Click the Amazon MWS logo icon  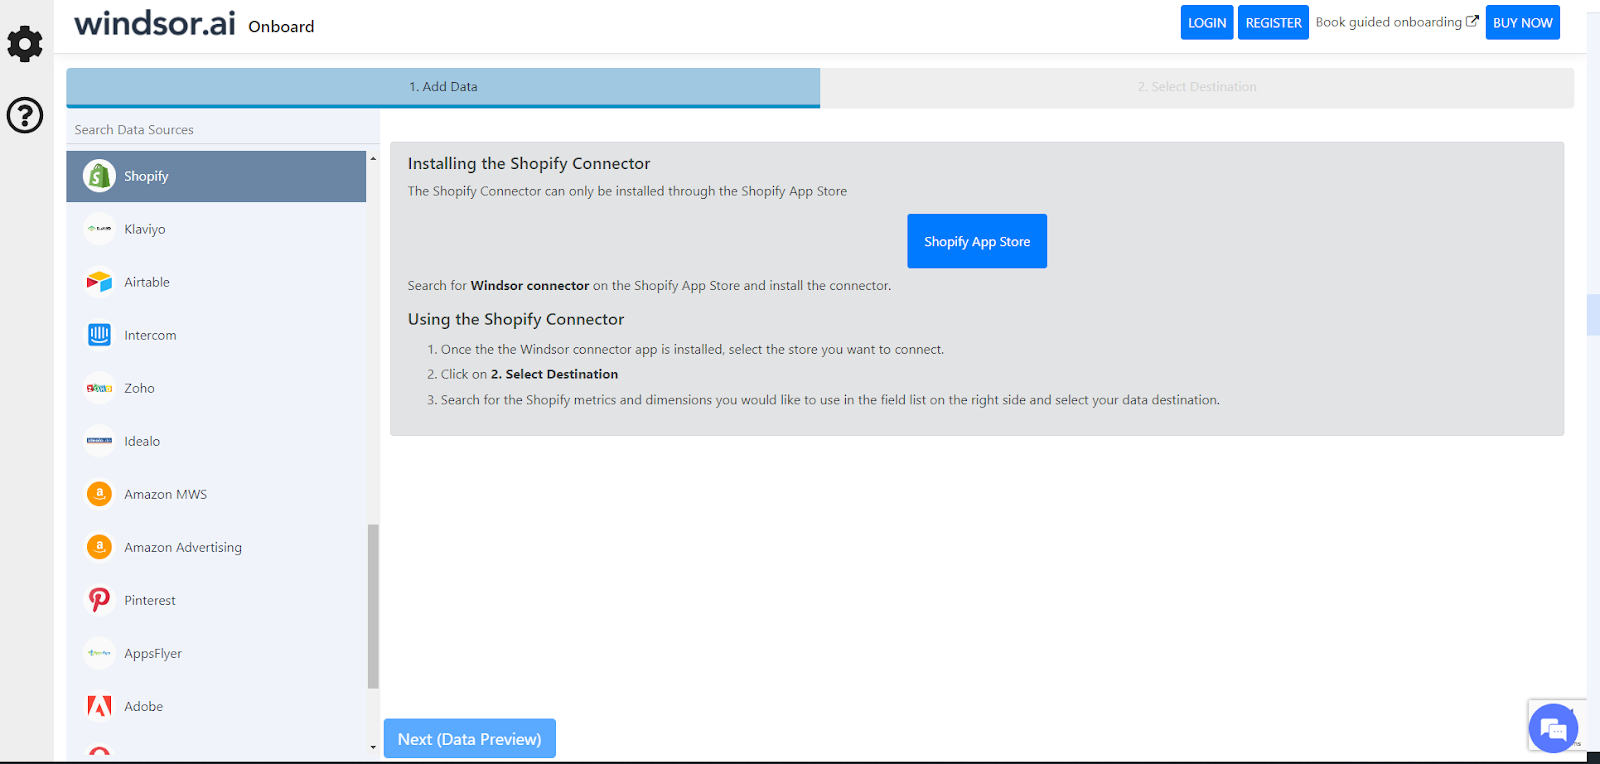99,494
